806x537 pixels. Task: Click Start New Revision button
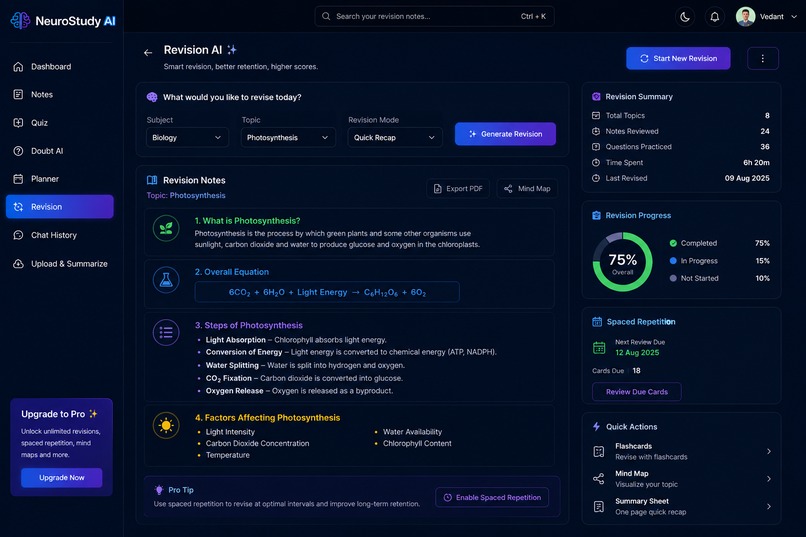678,59
